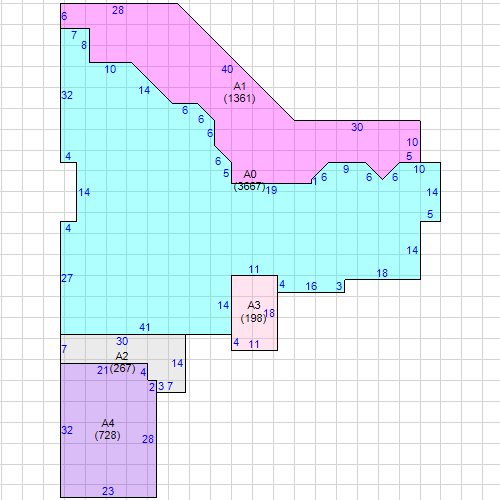Screen dimensions: 500x500
Task: Click the 3 dimension next to the 16
Action: pyautogui.click(x=339, y=286)
